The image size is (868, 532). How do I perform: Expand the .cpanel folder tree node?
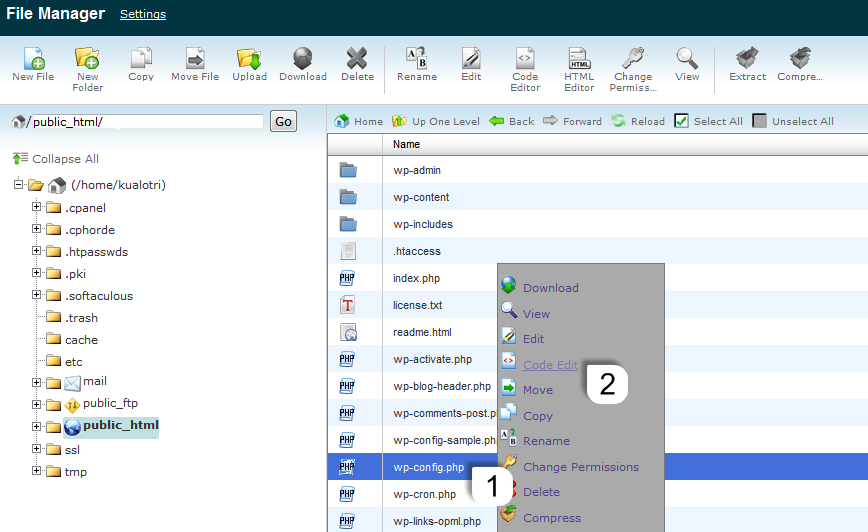(37, 207)
